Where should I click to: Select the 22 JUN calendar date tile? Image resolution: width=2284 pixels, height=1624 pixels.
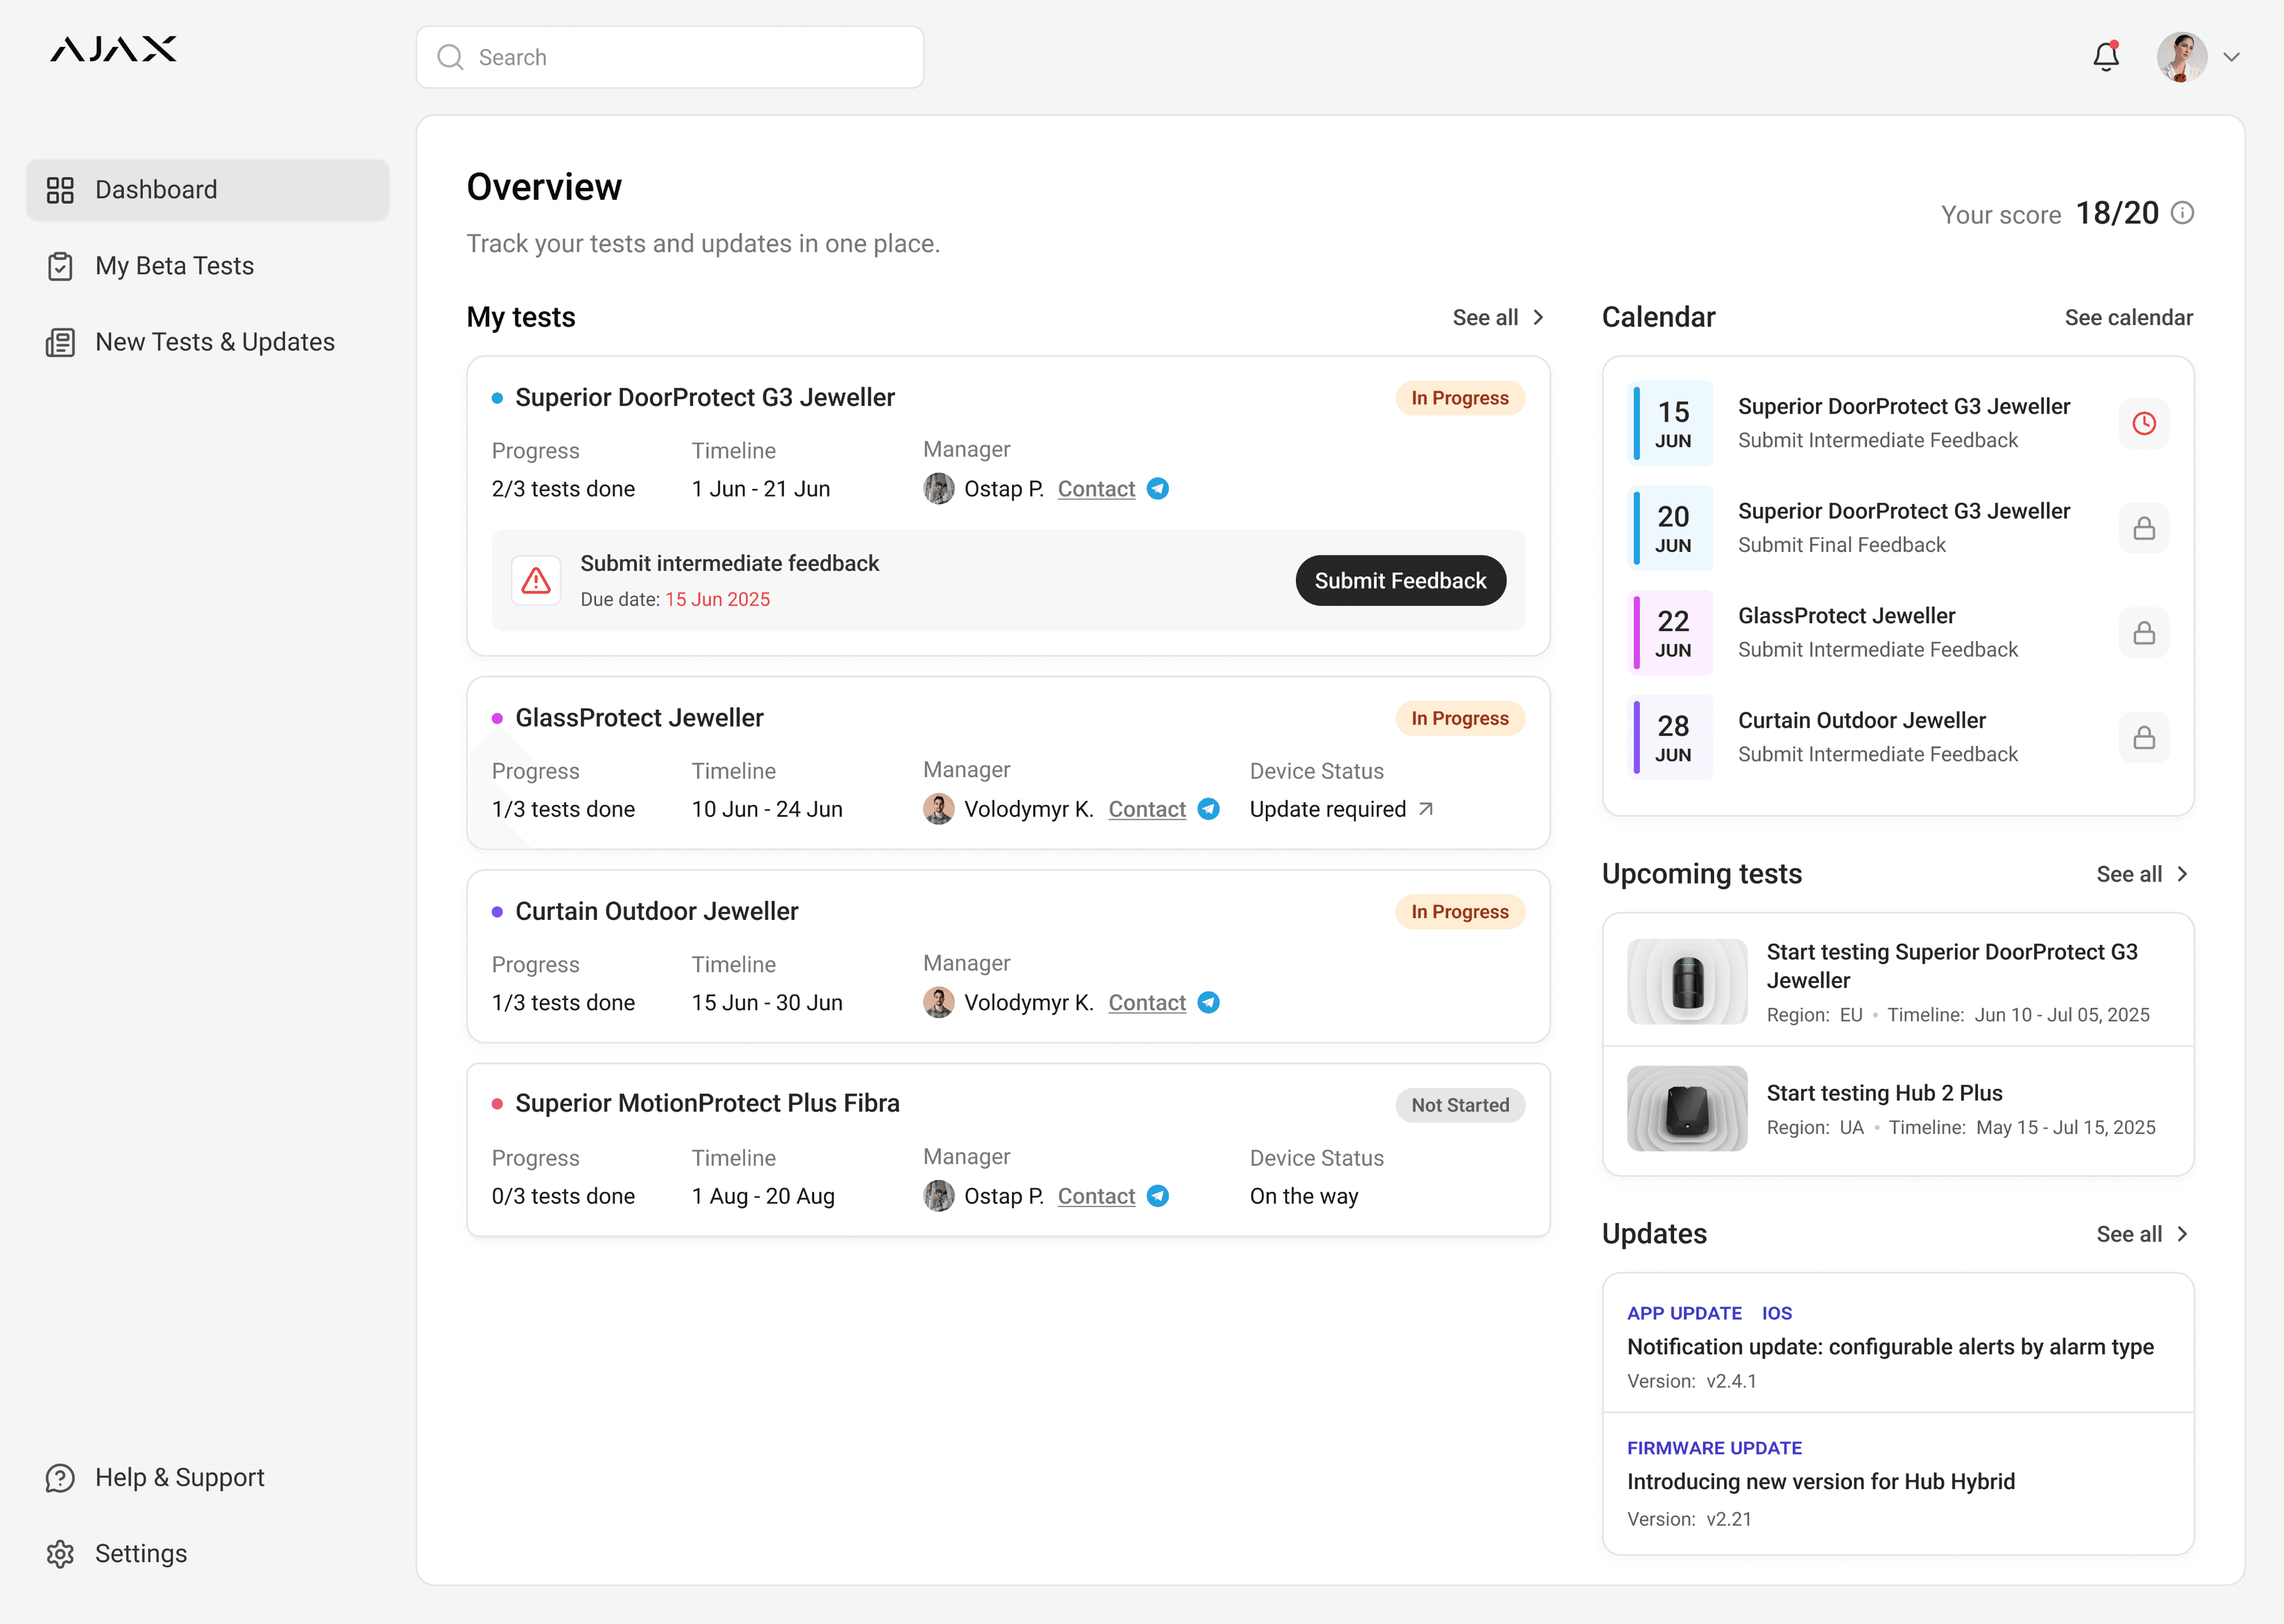(1671, 633)
